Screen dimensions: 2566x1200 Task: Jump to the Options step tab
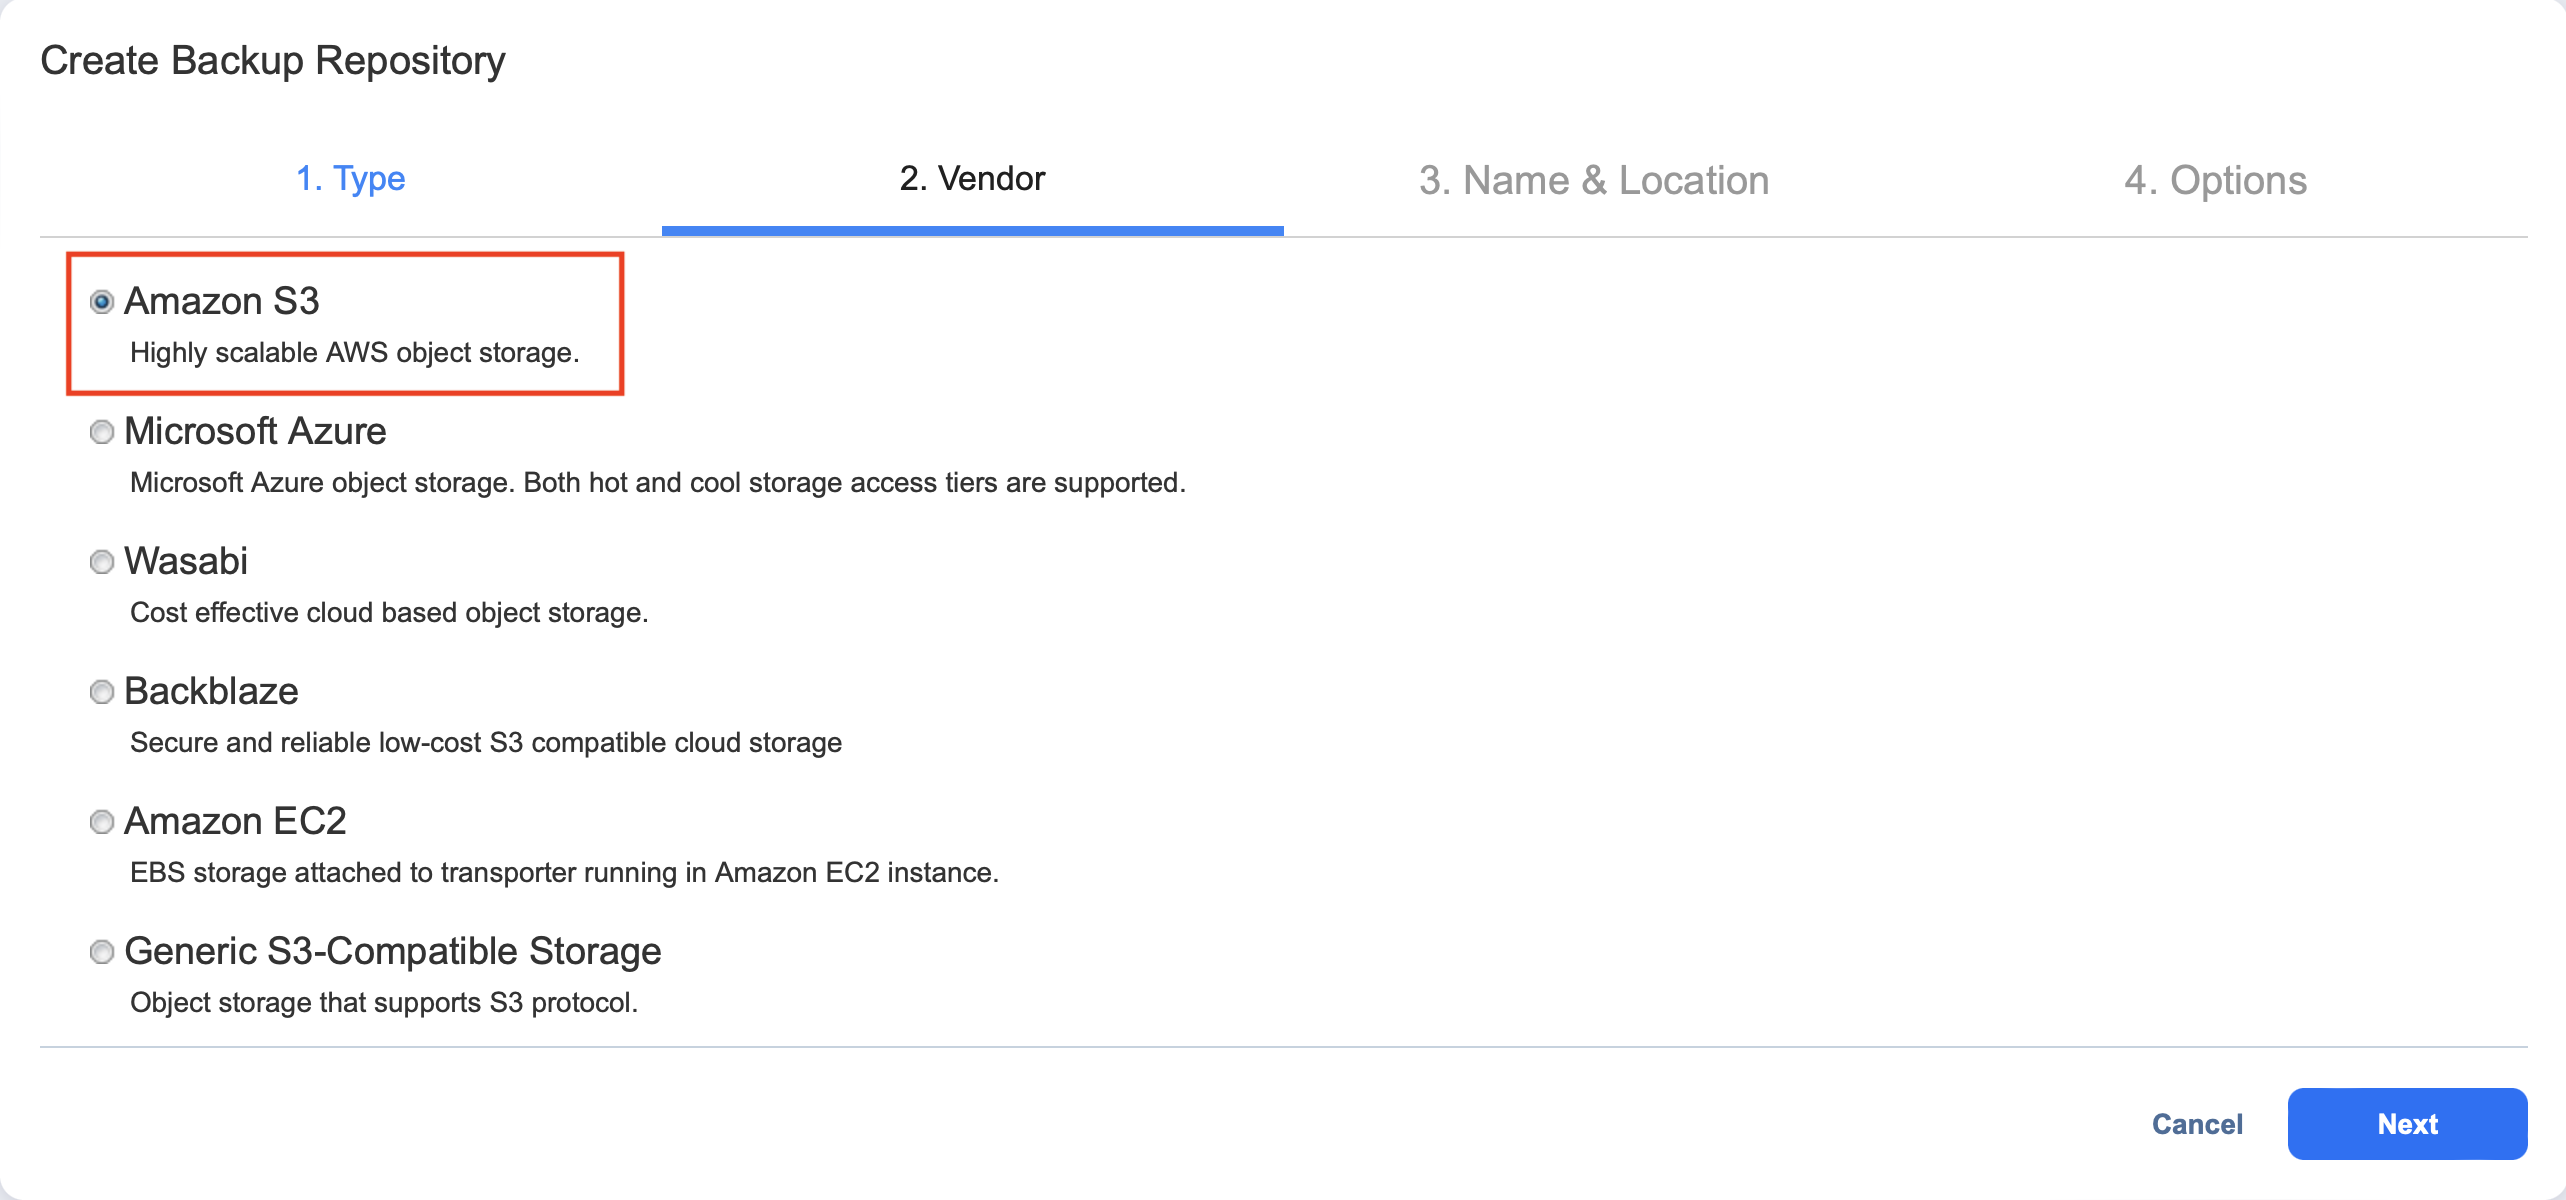(x=2215, y=181)
